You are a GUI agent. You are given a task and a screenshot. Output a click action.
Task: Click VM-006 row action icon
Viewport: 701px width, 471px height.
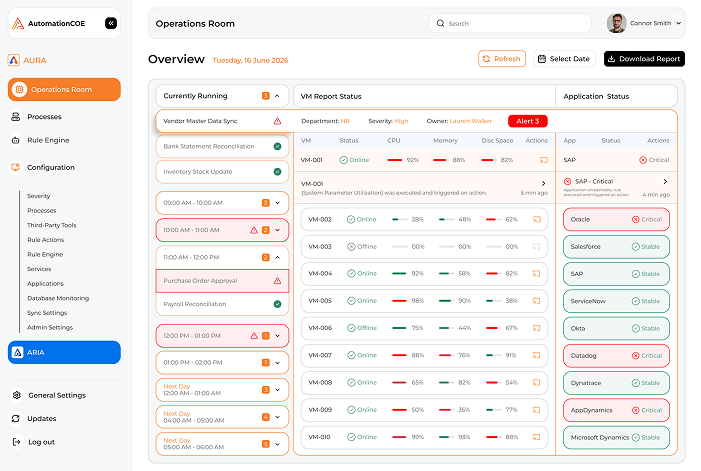(x=536, y=328)
